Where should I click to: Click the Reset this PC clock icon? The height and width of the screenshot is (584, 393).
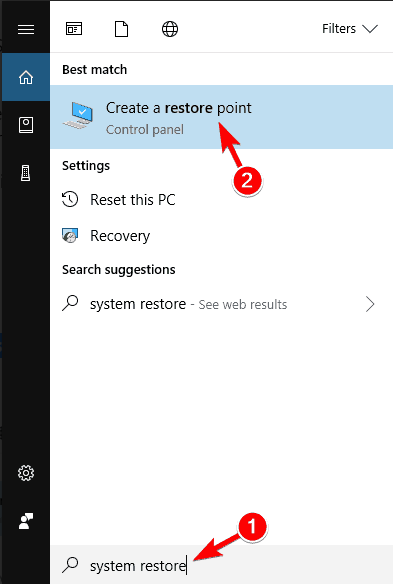pyautogui.click(x=70, y=199)
